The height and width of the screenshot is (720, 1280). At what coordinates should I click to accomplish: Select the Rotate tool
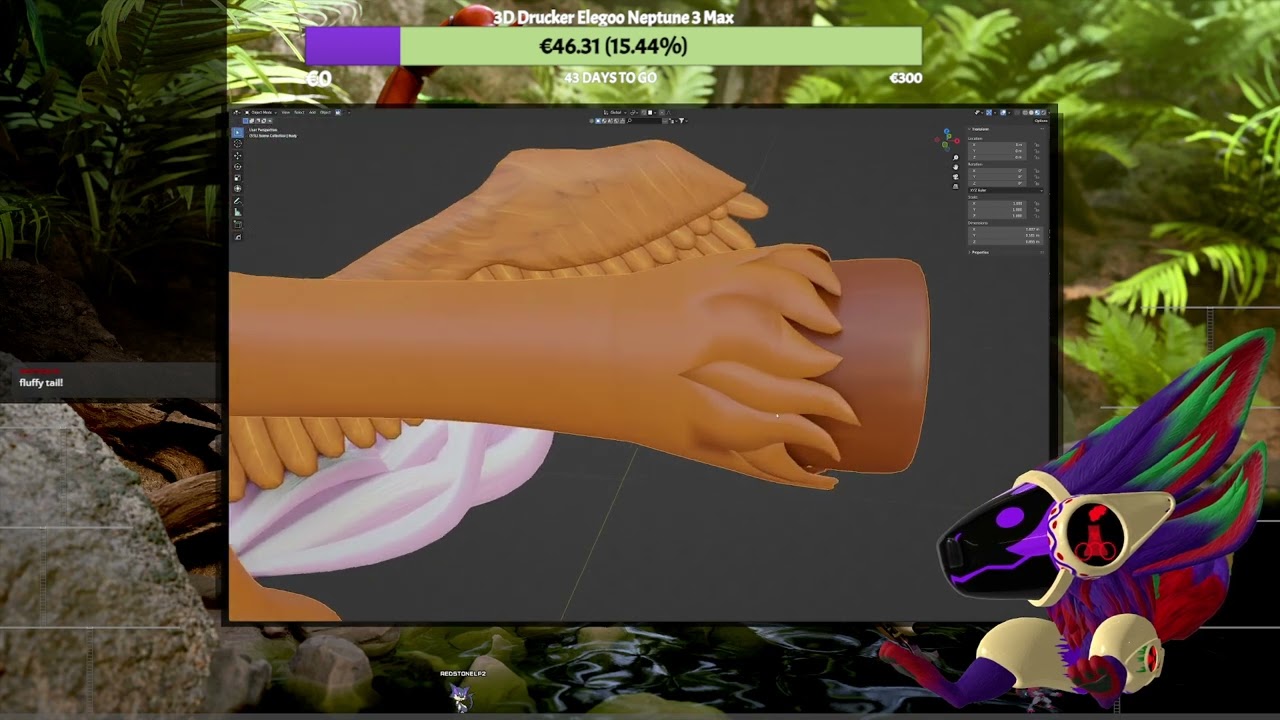click(x=237, y=167)
